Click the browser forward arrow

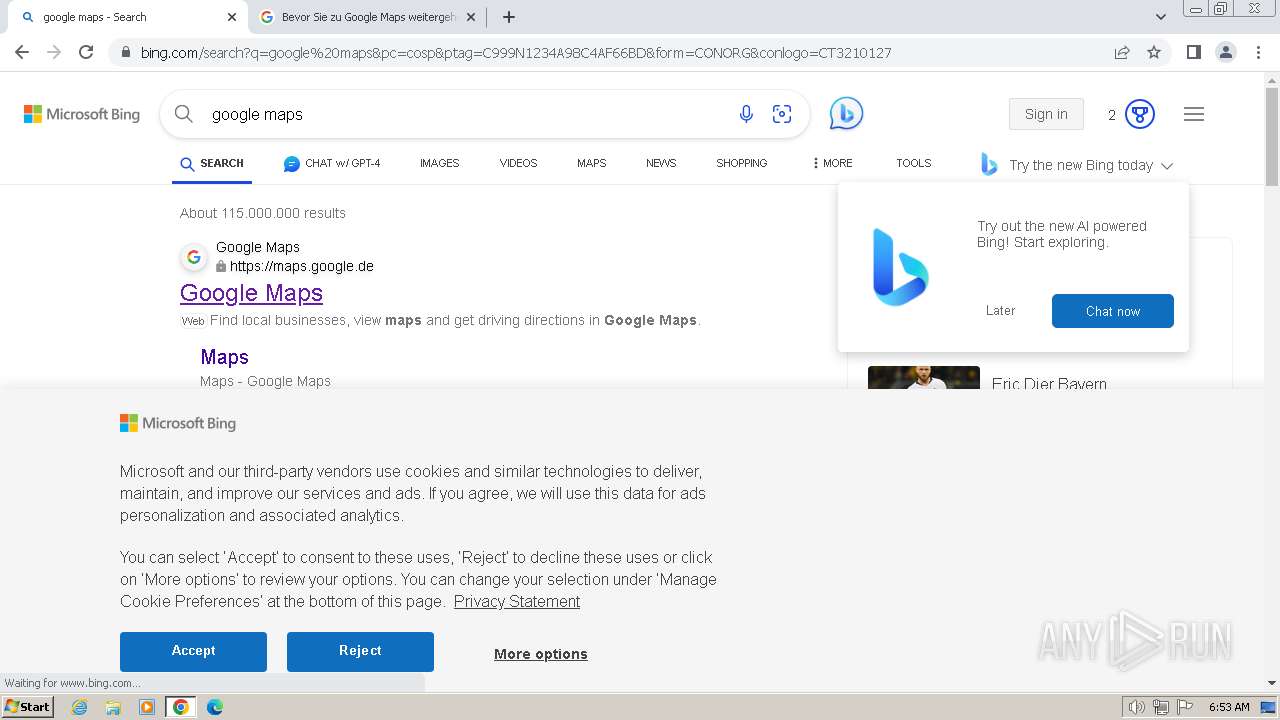point(54,52)
